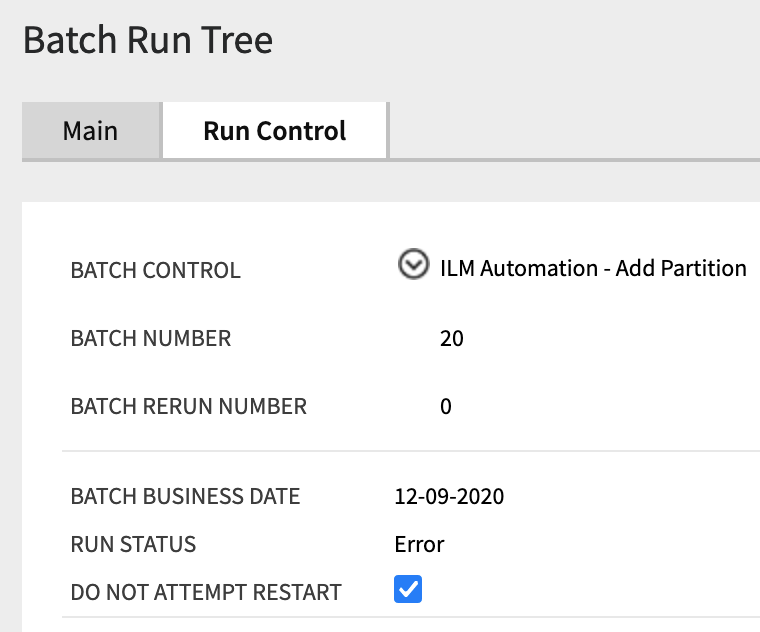Click the BATCH CONTROL field label
Screen dimensions: 760x632
click(x=156, y=271)
